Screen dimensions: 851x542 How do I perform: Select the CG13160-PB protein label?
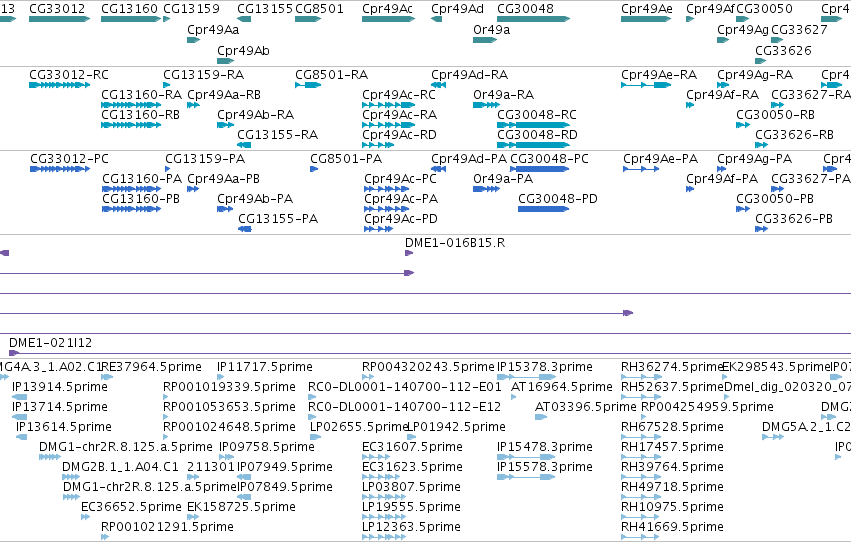[141, 199]
